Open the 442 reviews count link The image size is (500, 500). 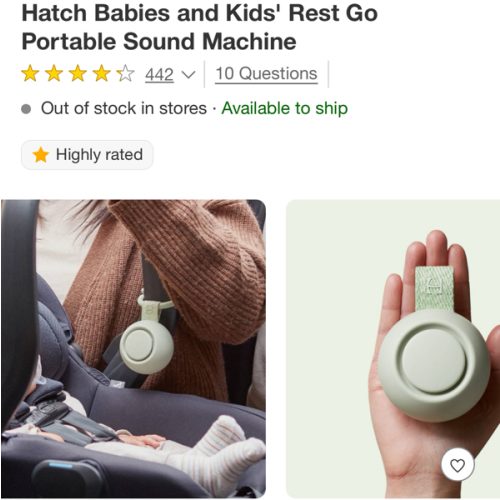(x=159, y=74)
